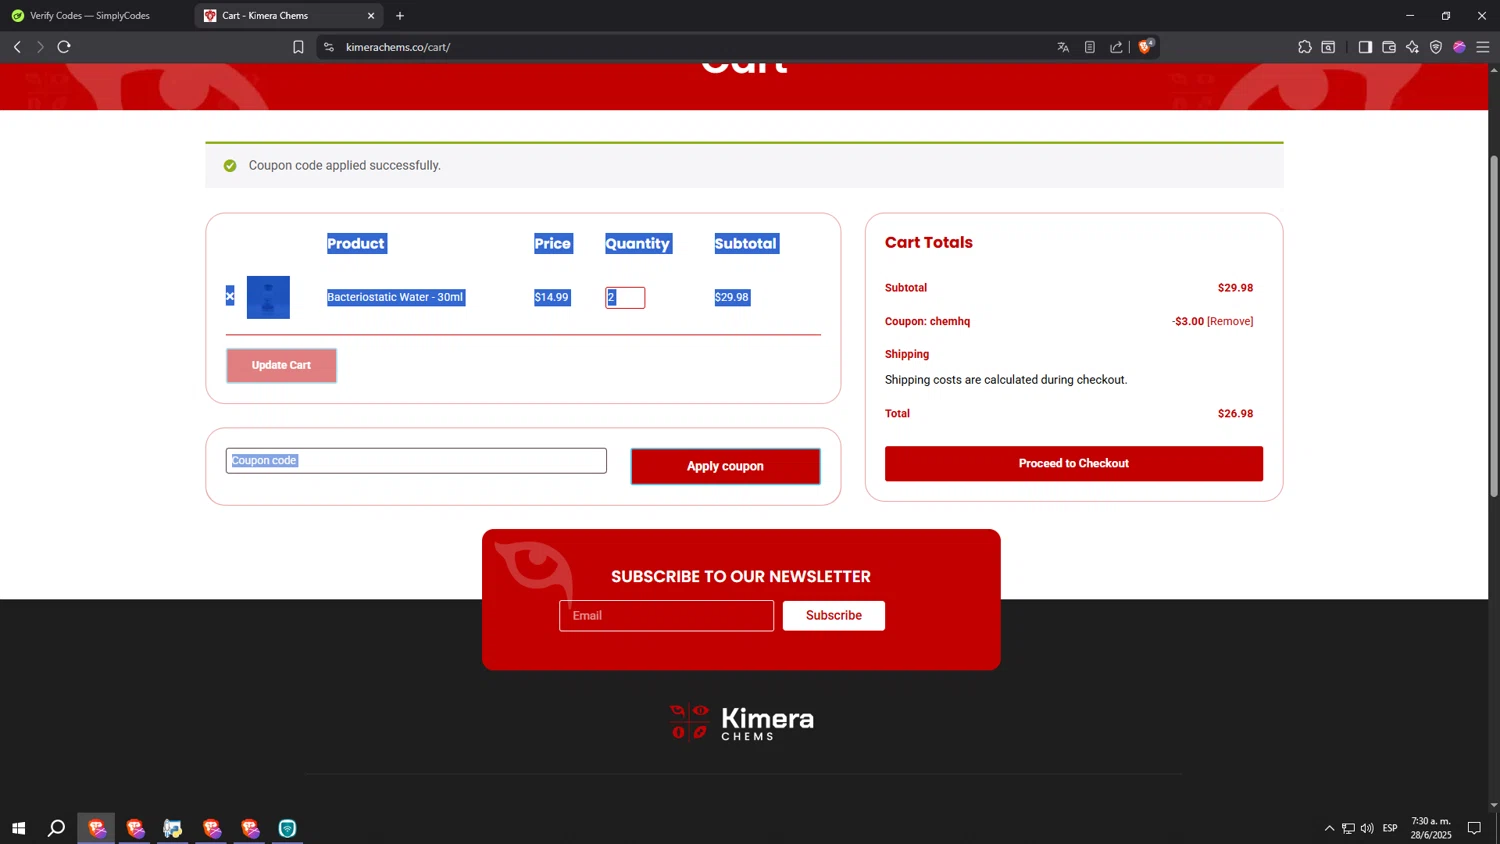
Task: Click the browser forward arrow
Action: (x=40, y=47)
